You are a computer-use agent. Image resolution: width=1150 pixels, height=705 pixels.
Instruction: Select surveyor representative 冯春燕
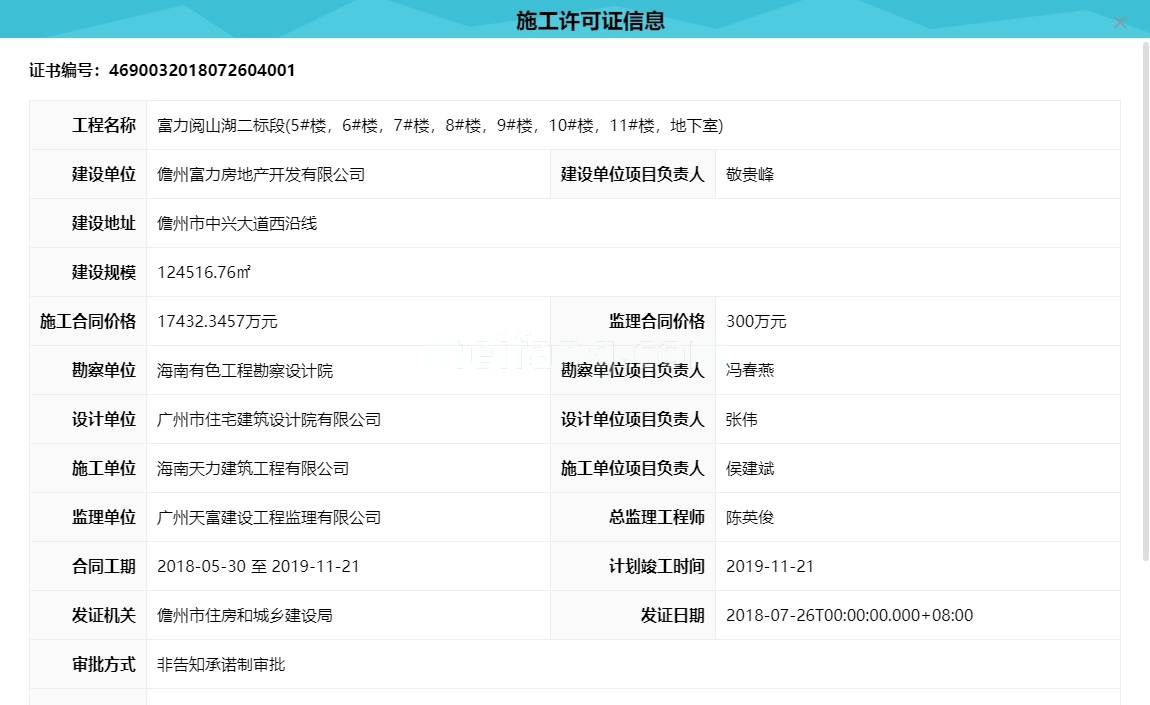tap(750, 370)
